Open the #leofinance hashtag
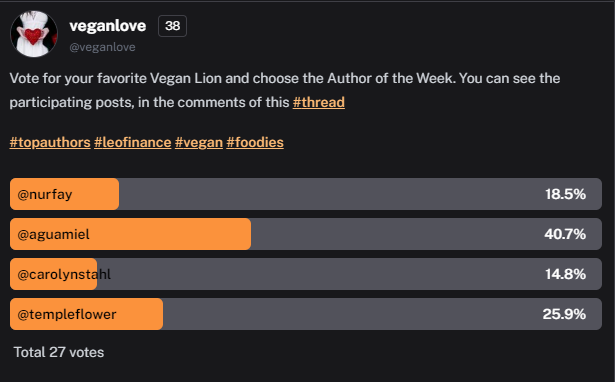Image resolution: width=615 pixels, height=382 pixels. (x=133, y=142)
